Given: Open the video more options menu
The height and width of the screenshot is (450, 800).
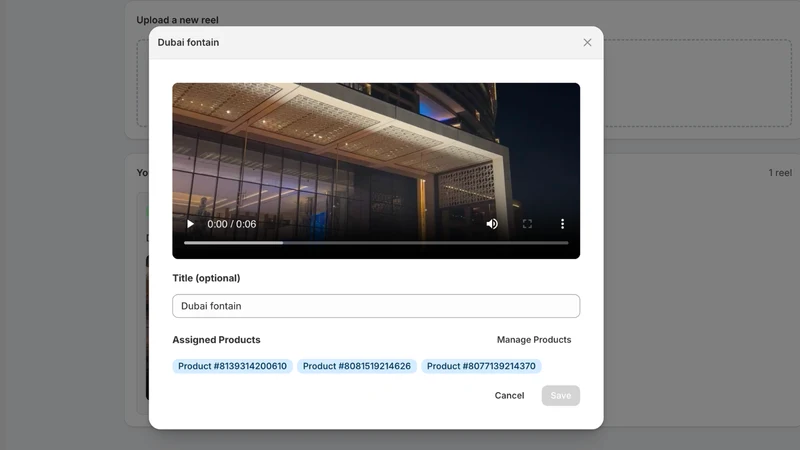Looking at the screenshot, I should click(x=562, y=224).
